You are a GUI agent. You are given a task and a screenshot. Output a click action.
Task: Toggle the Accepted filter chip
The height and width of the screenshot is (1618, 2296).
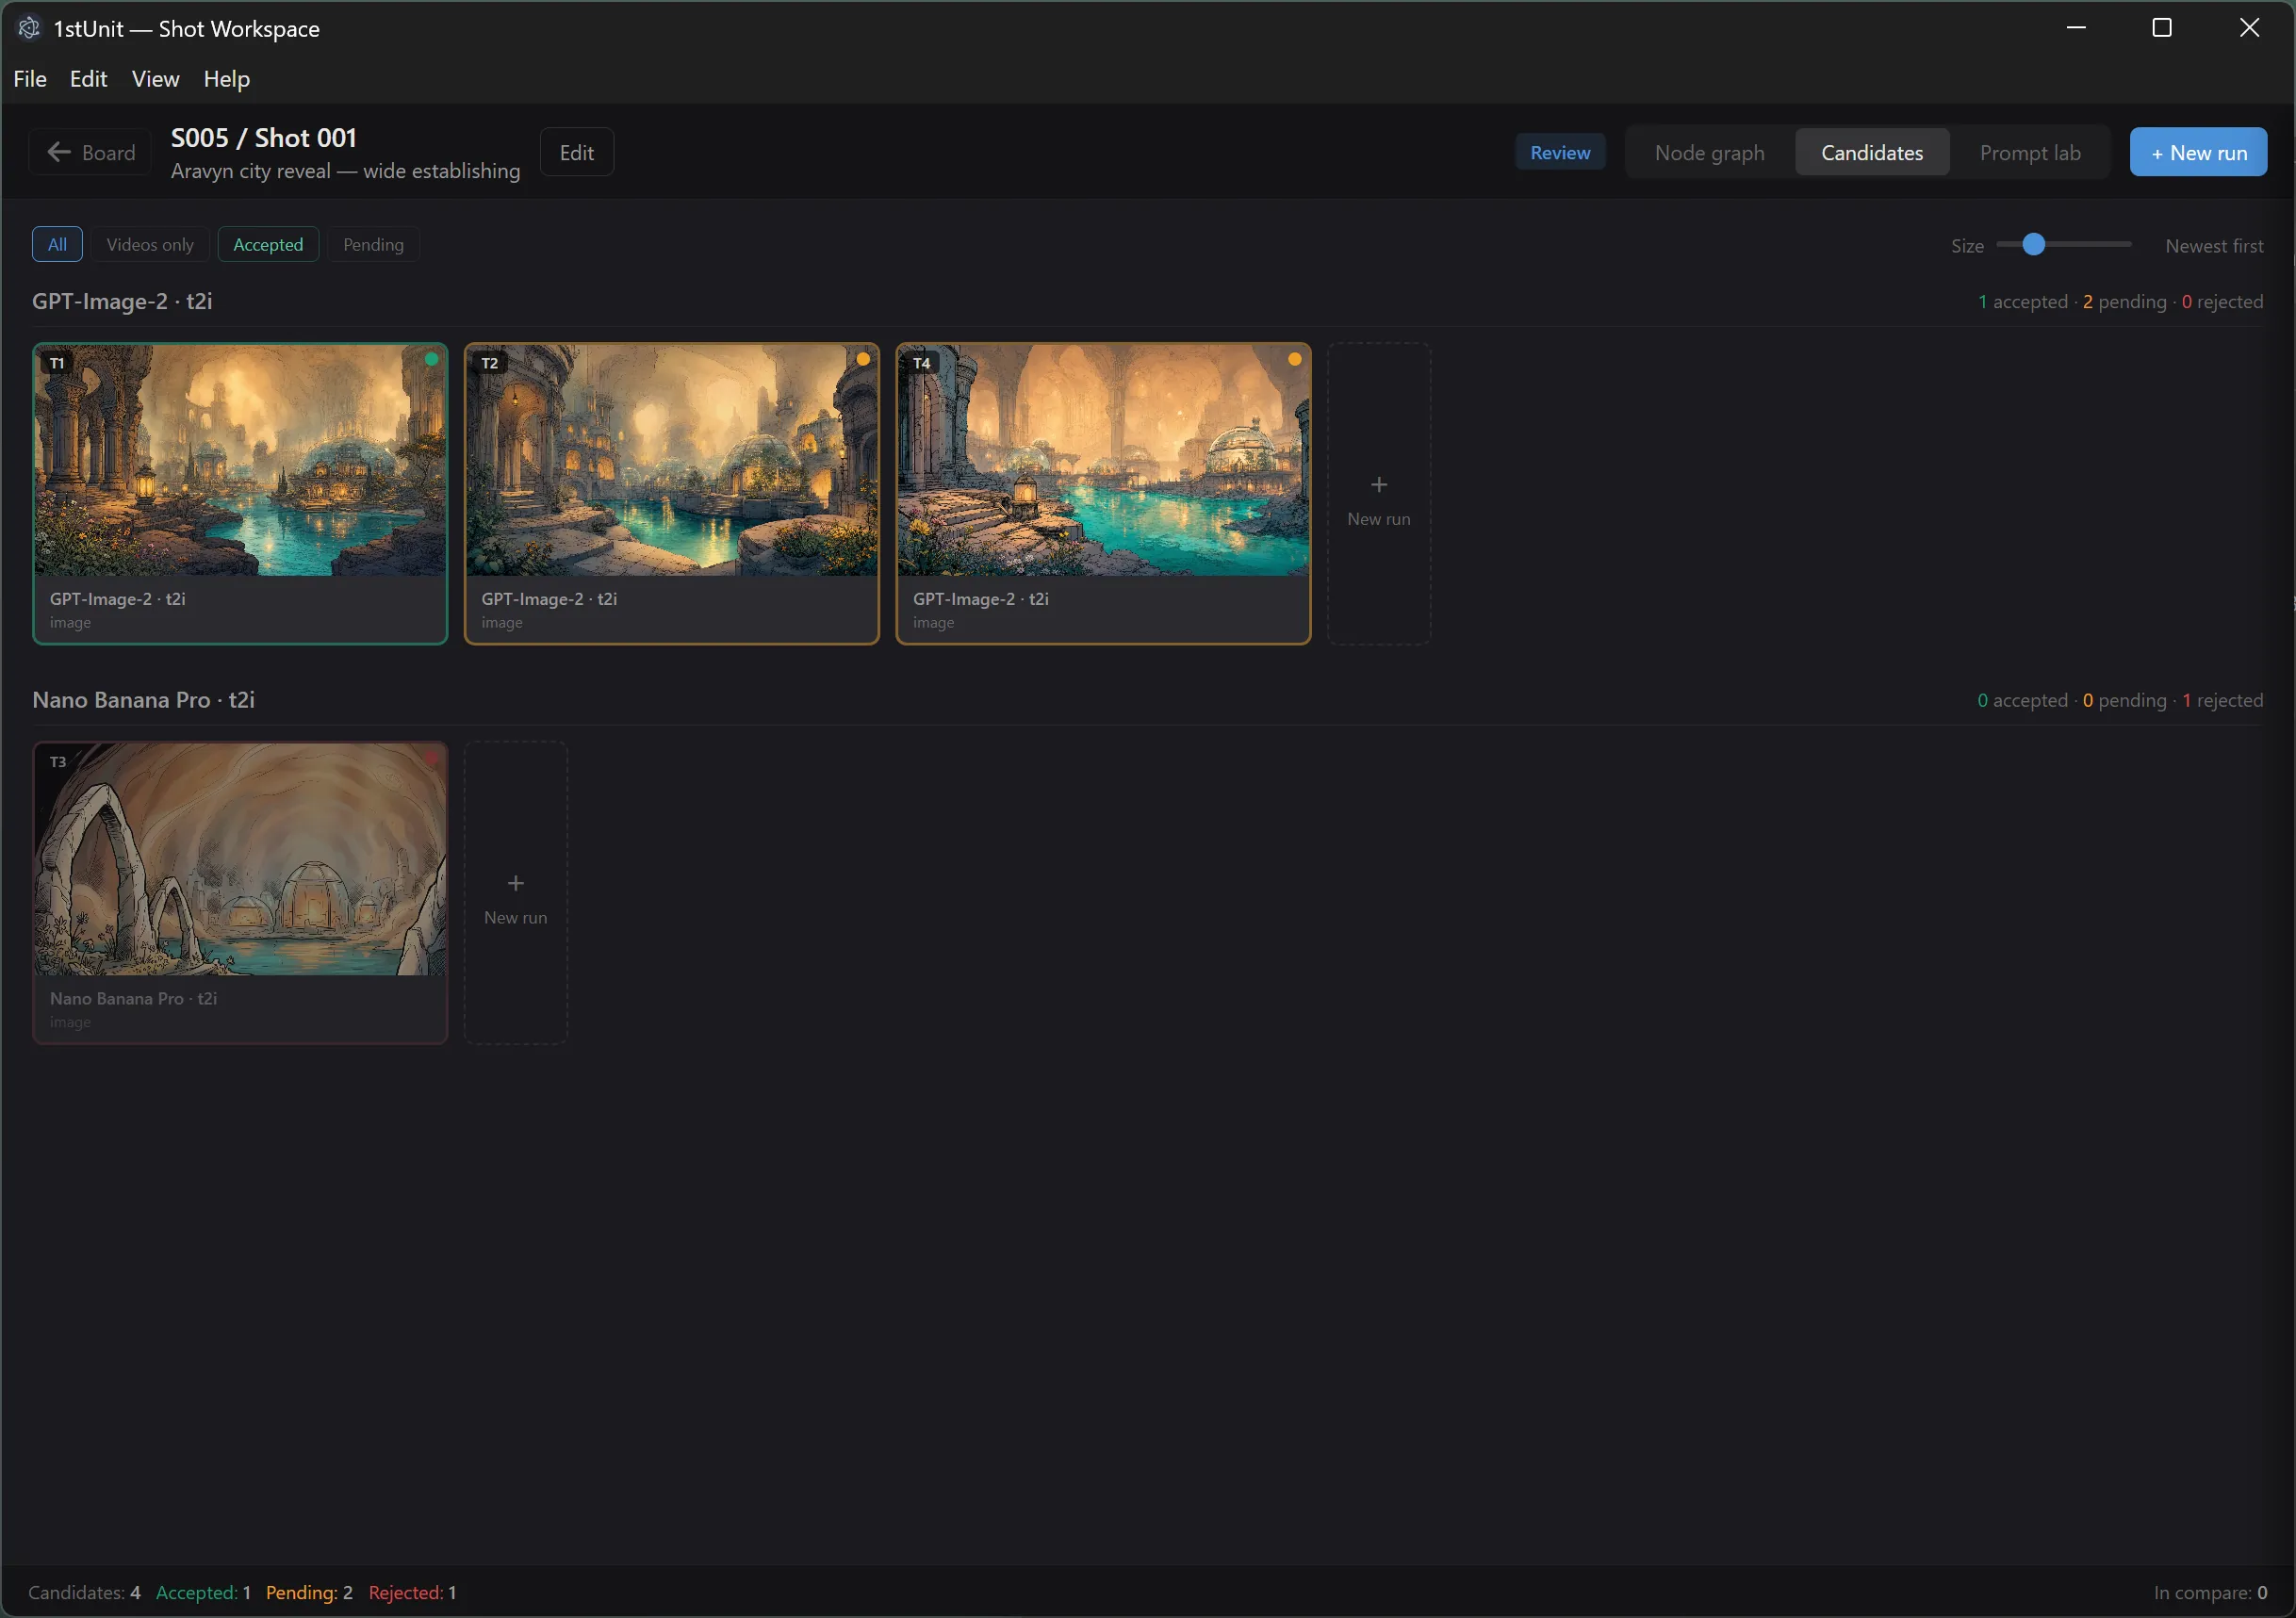tap(268, 244)
